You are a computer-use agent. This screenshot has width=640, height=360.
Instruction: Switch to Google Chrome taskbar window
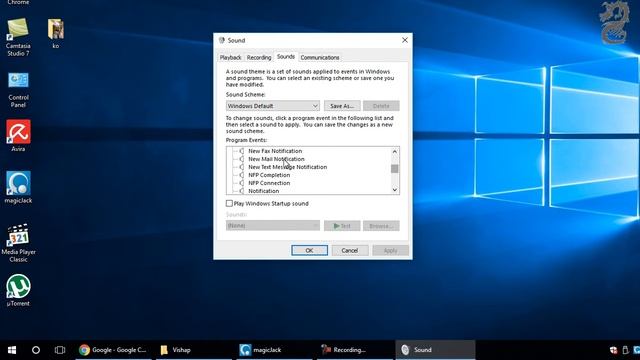pos(113,350)
